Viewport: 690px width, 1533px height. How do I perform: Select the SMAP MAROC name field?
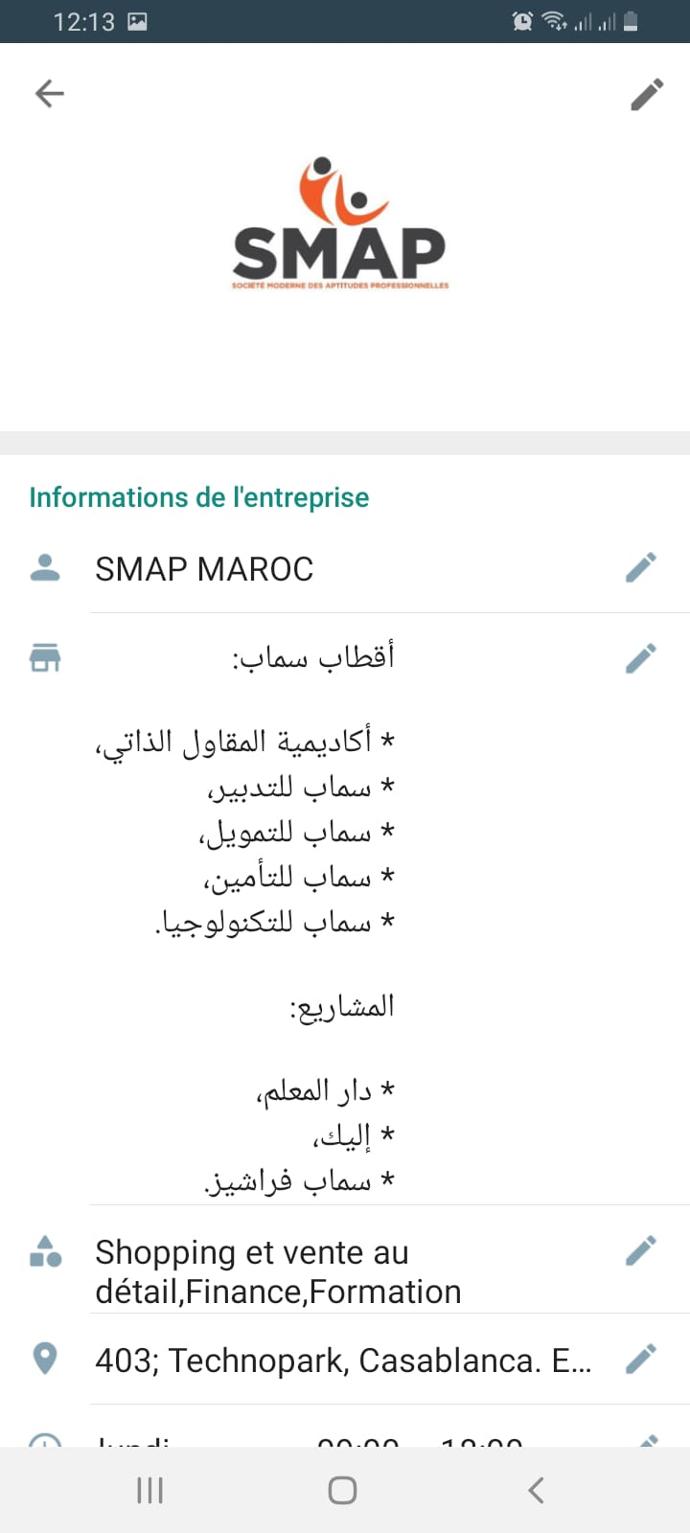204,569
